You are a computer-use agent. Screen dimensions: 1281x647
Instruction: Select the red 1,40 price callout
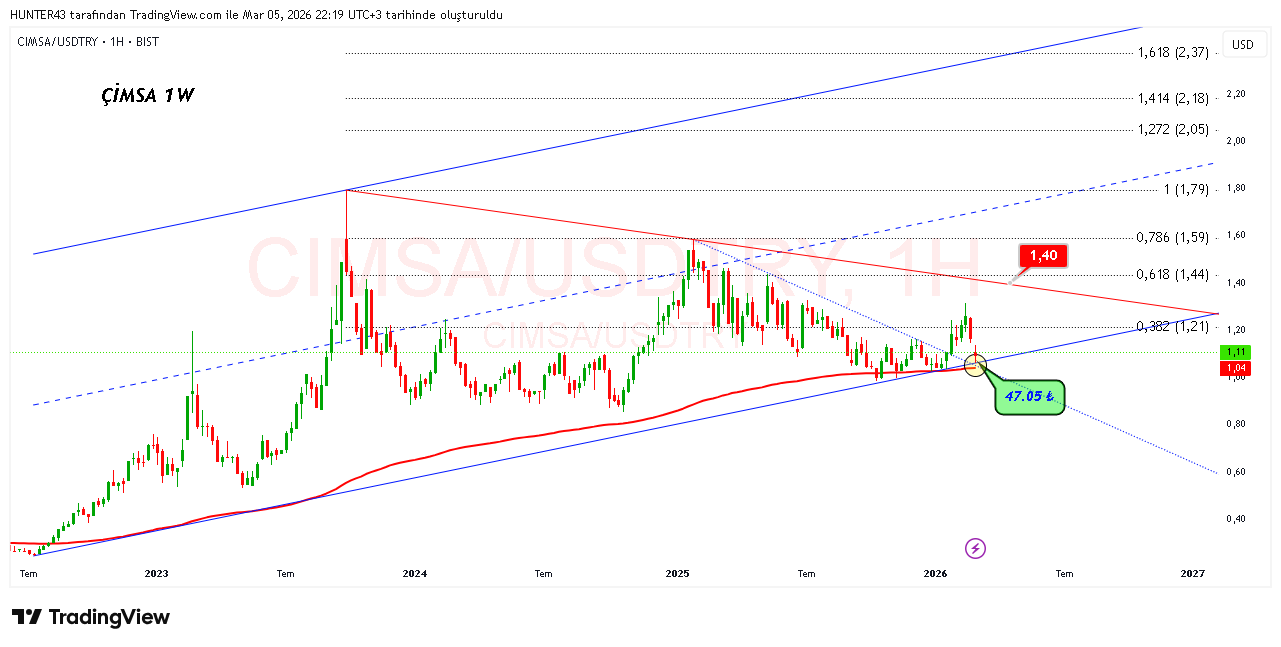[x=1043, y=256]
